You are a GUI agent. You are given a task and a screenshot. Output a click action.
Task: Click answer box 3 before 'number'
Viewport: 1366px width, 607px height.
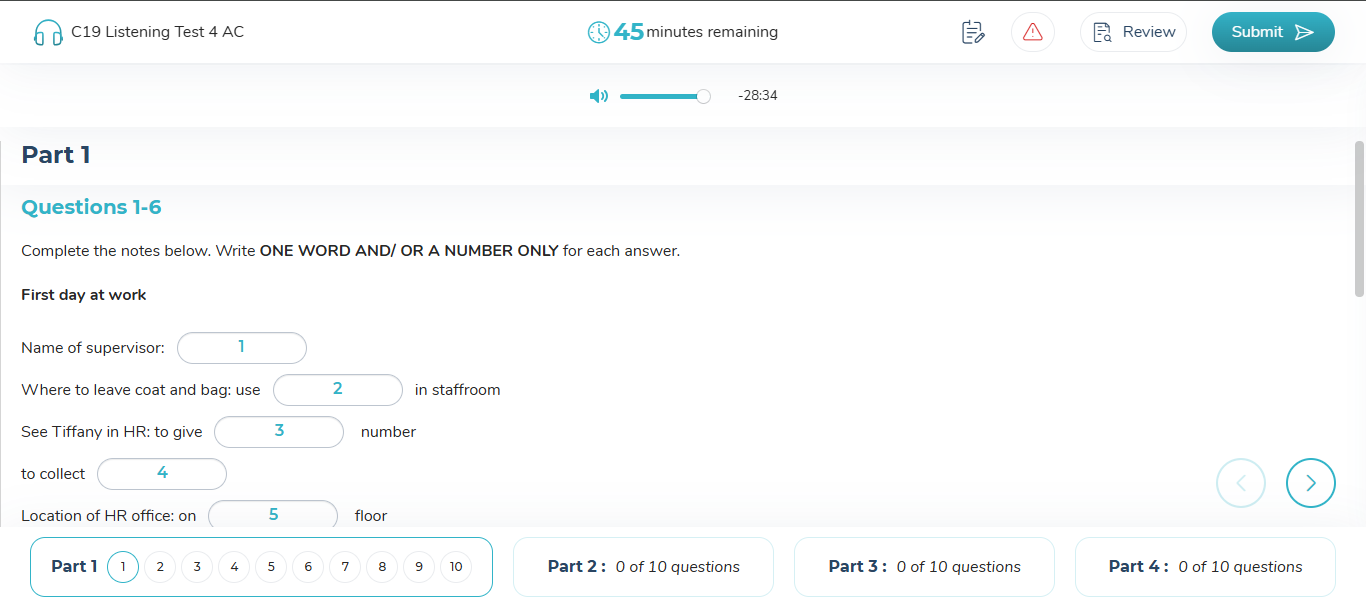(279, 432)
